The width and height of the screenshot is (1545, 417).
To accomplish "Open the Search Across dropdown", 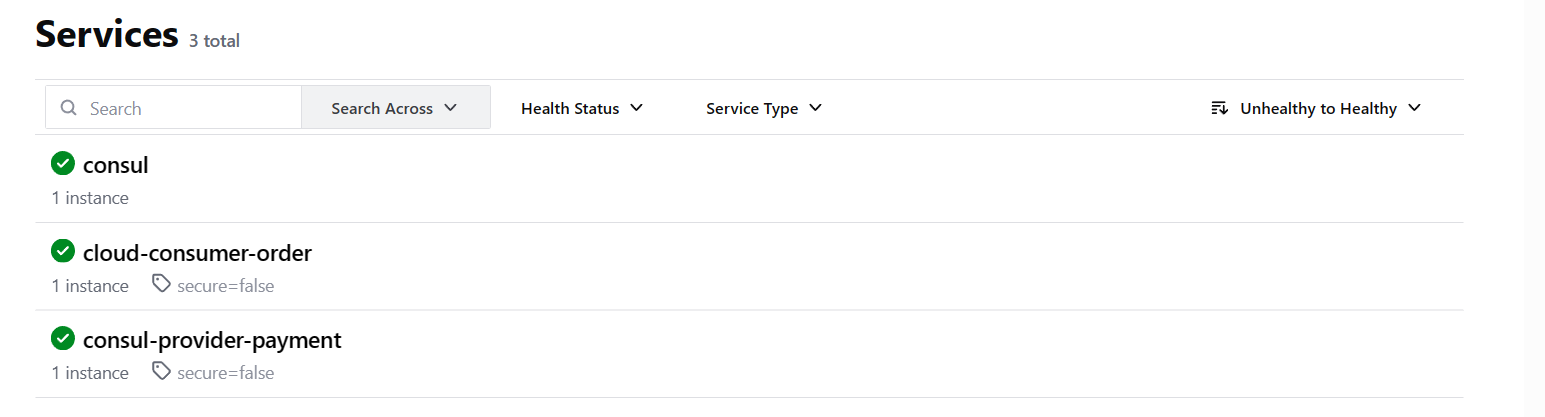I will click(395, 108).
